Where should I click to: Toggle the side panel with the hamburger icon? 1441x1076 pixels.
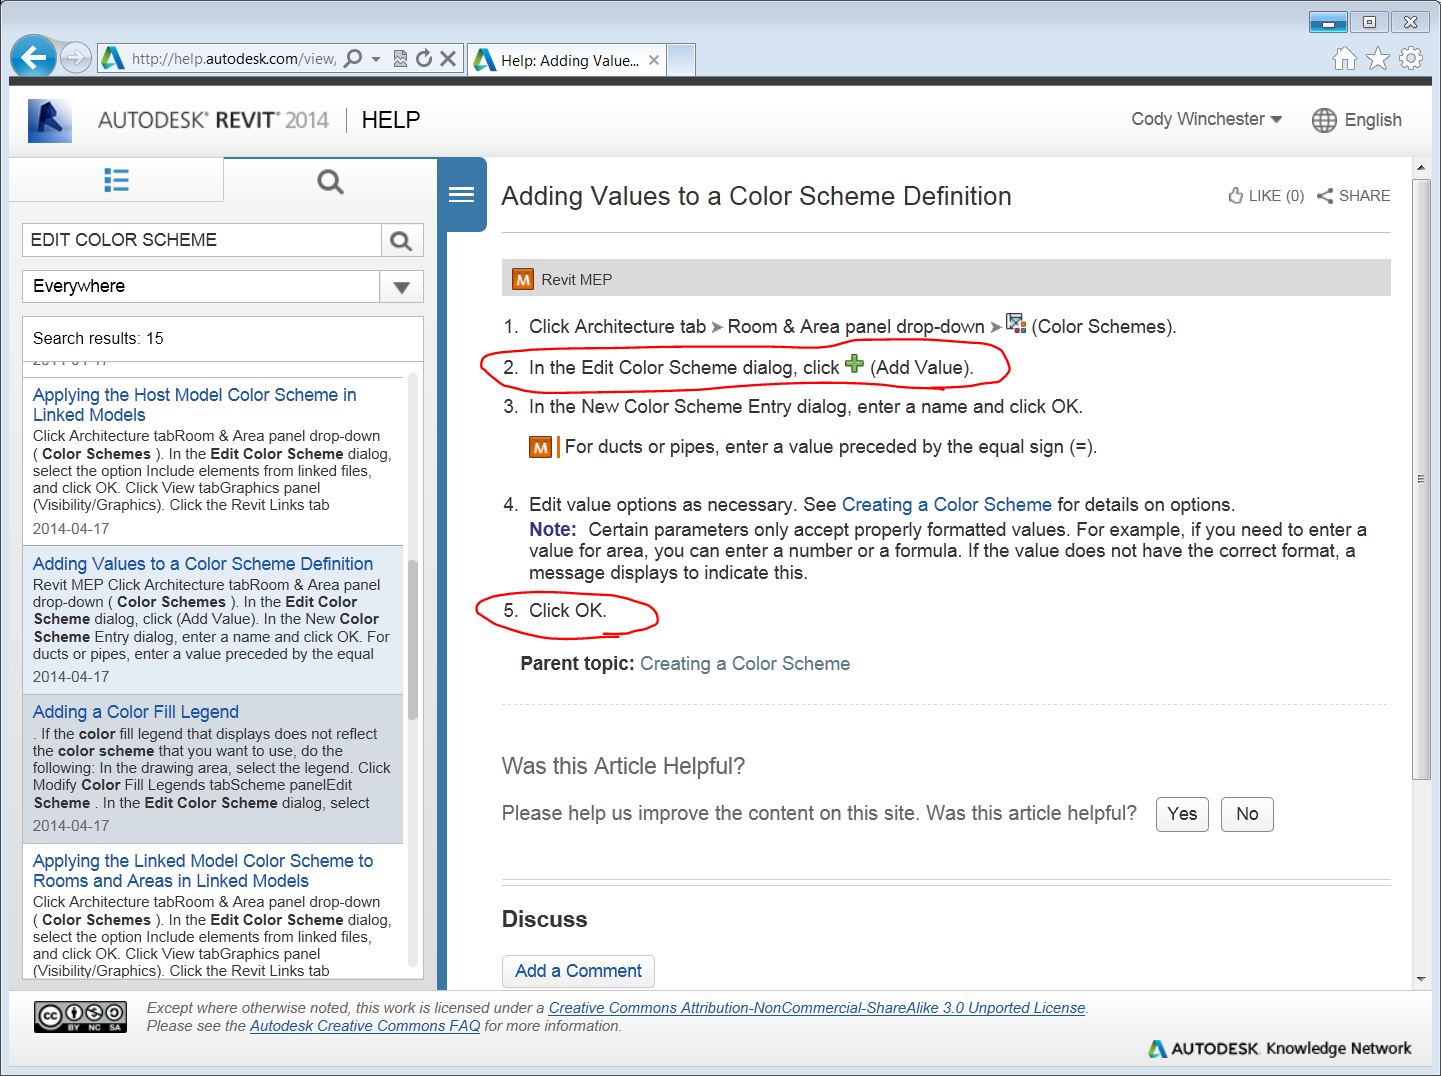click(462, 195)
